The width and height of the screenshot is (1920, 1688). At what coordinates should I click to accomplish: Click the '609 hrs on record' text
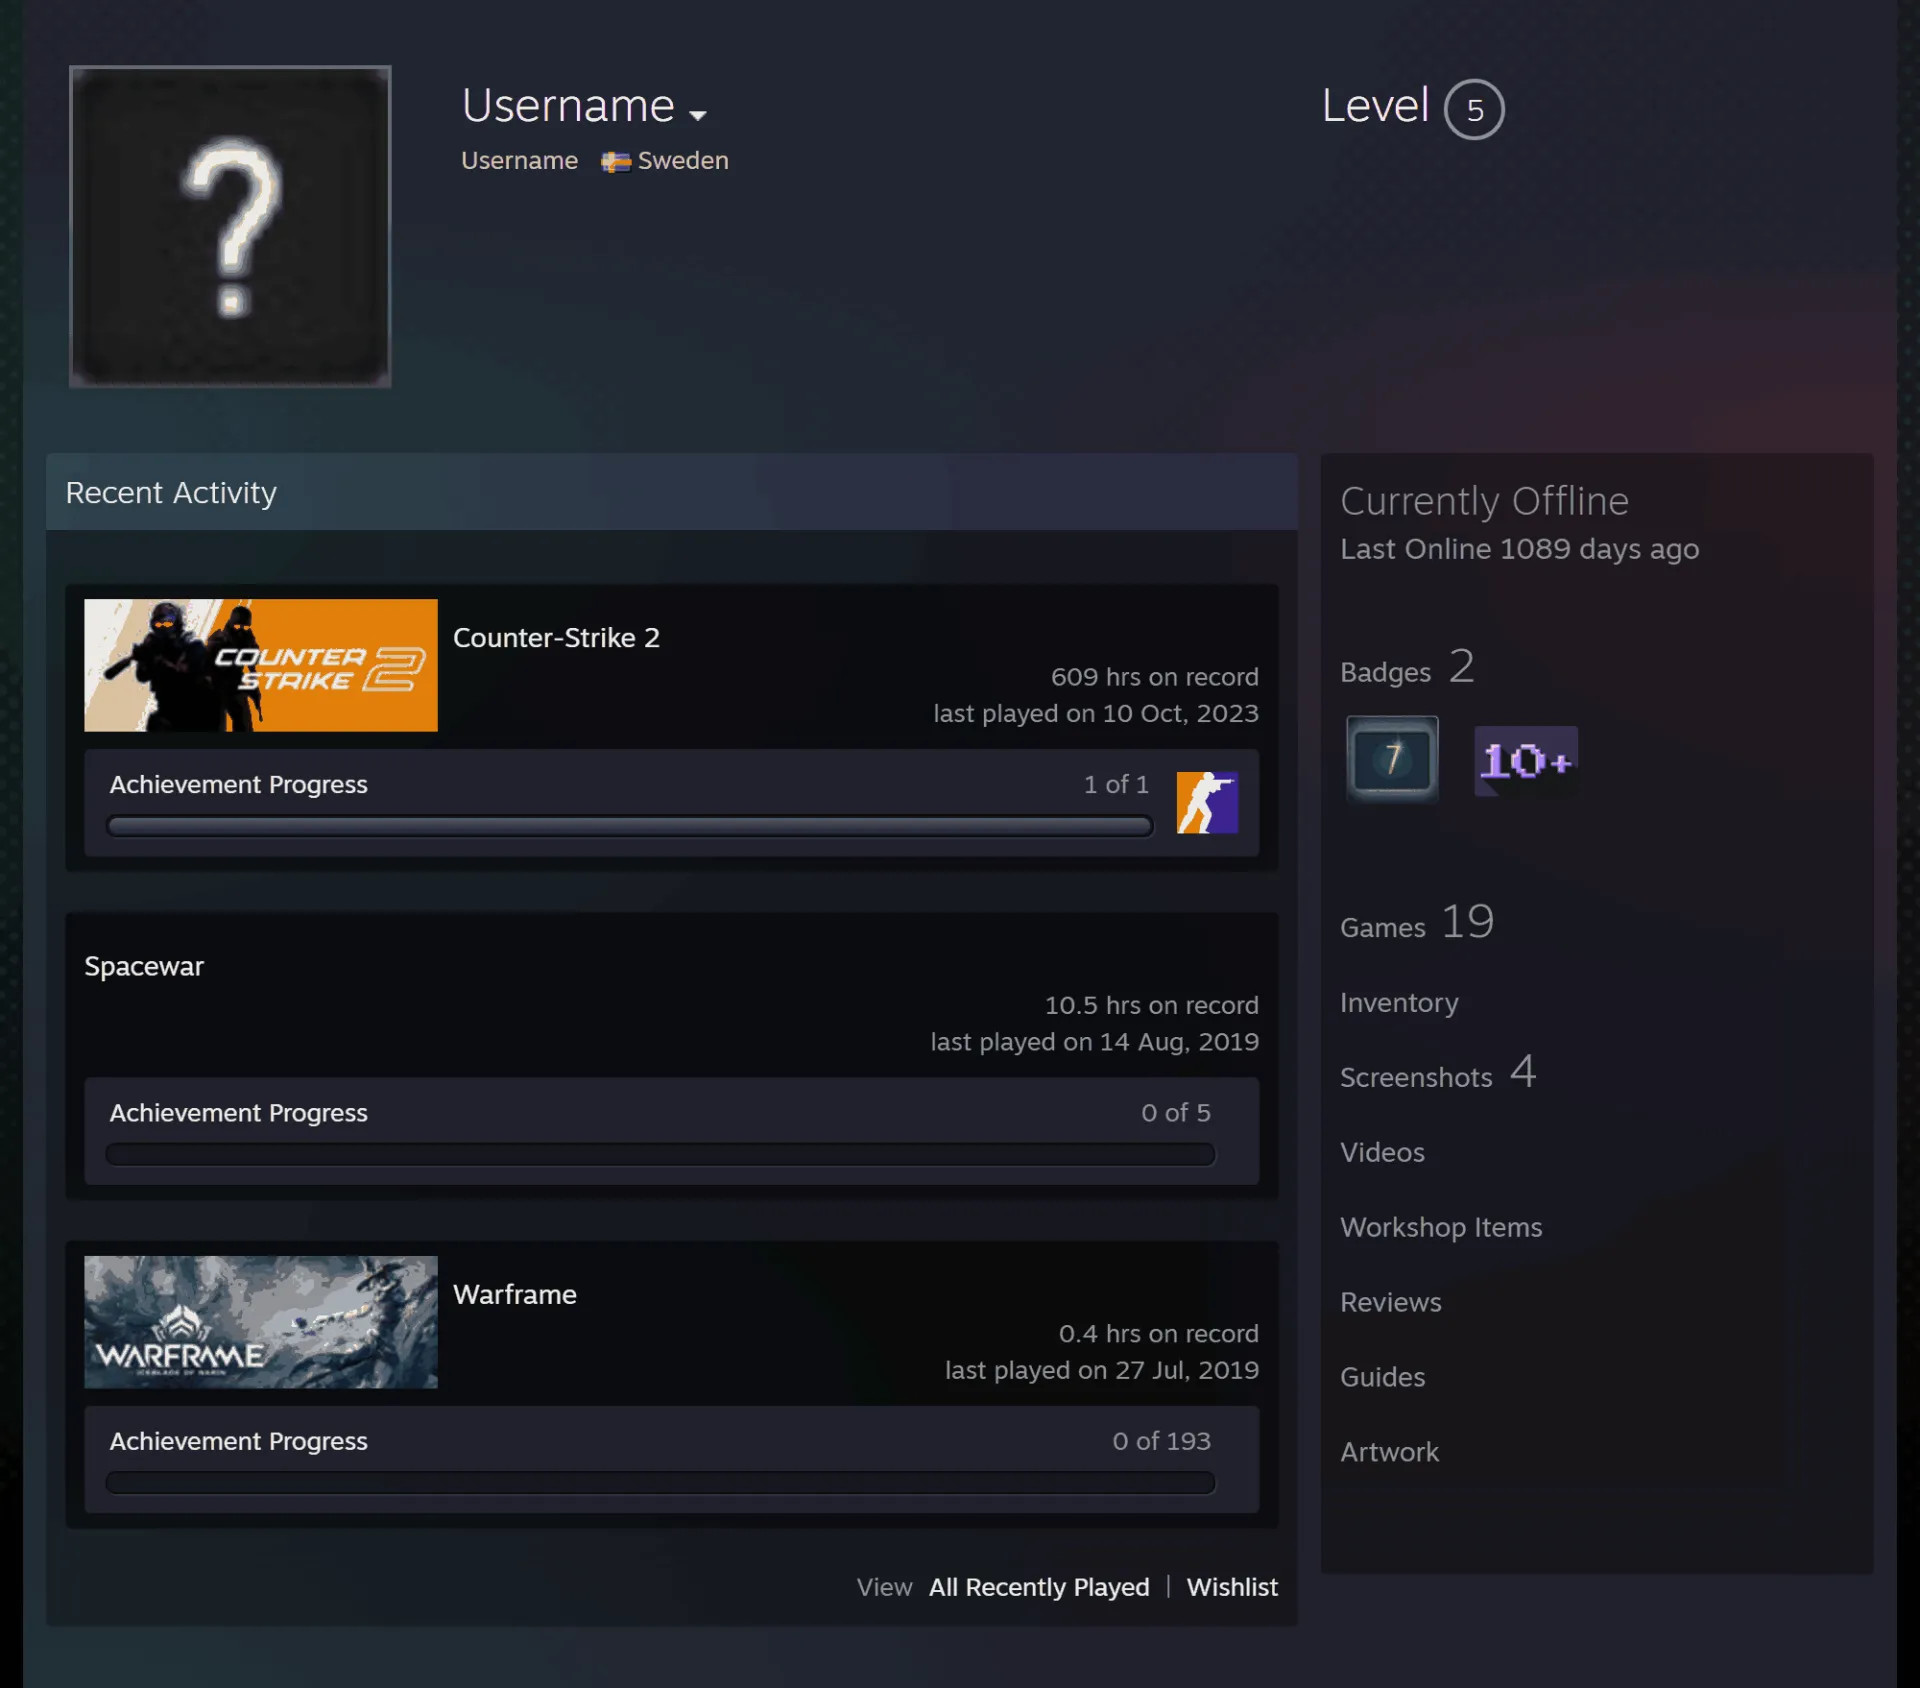(x=1154, y=677)
